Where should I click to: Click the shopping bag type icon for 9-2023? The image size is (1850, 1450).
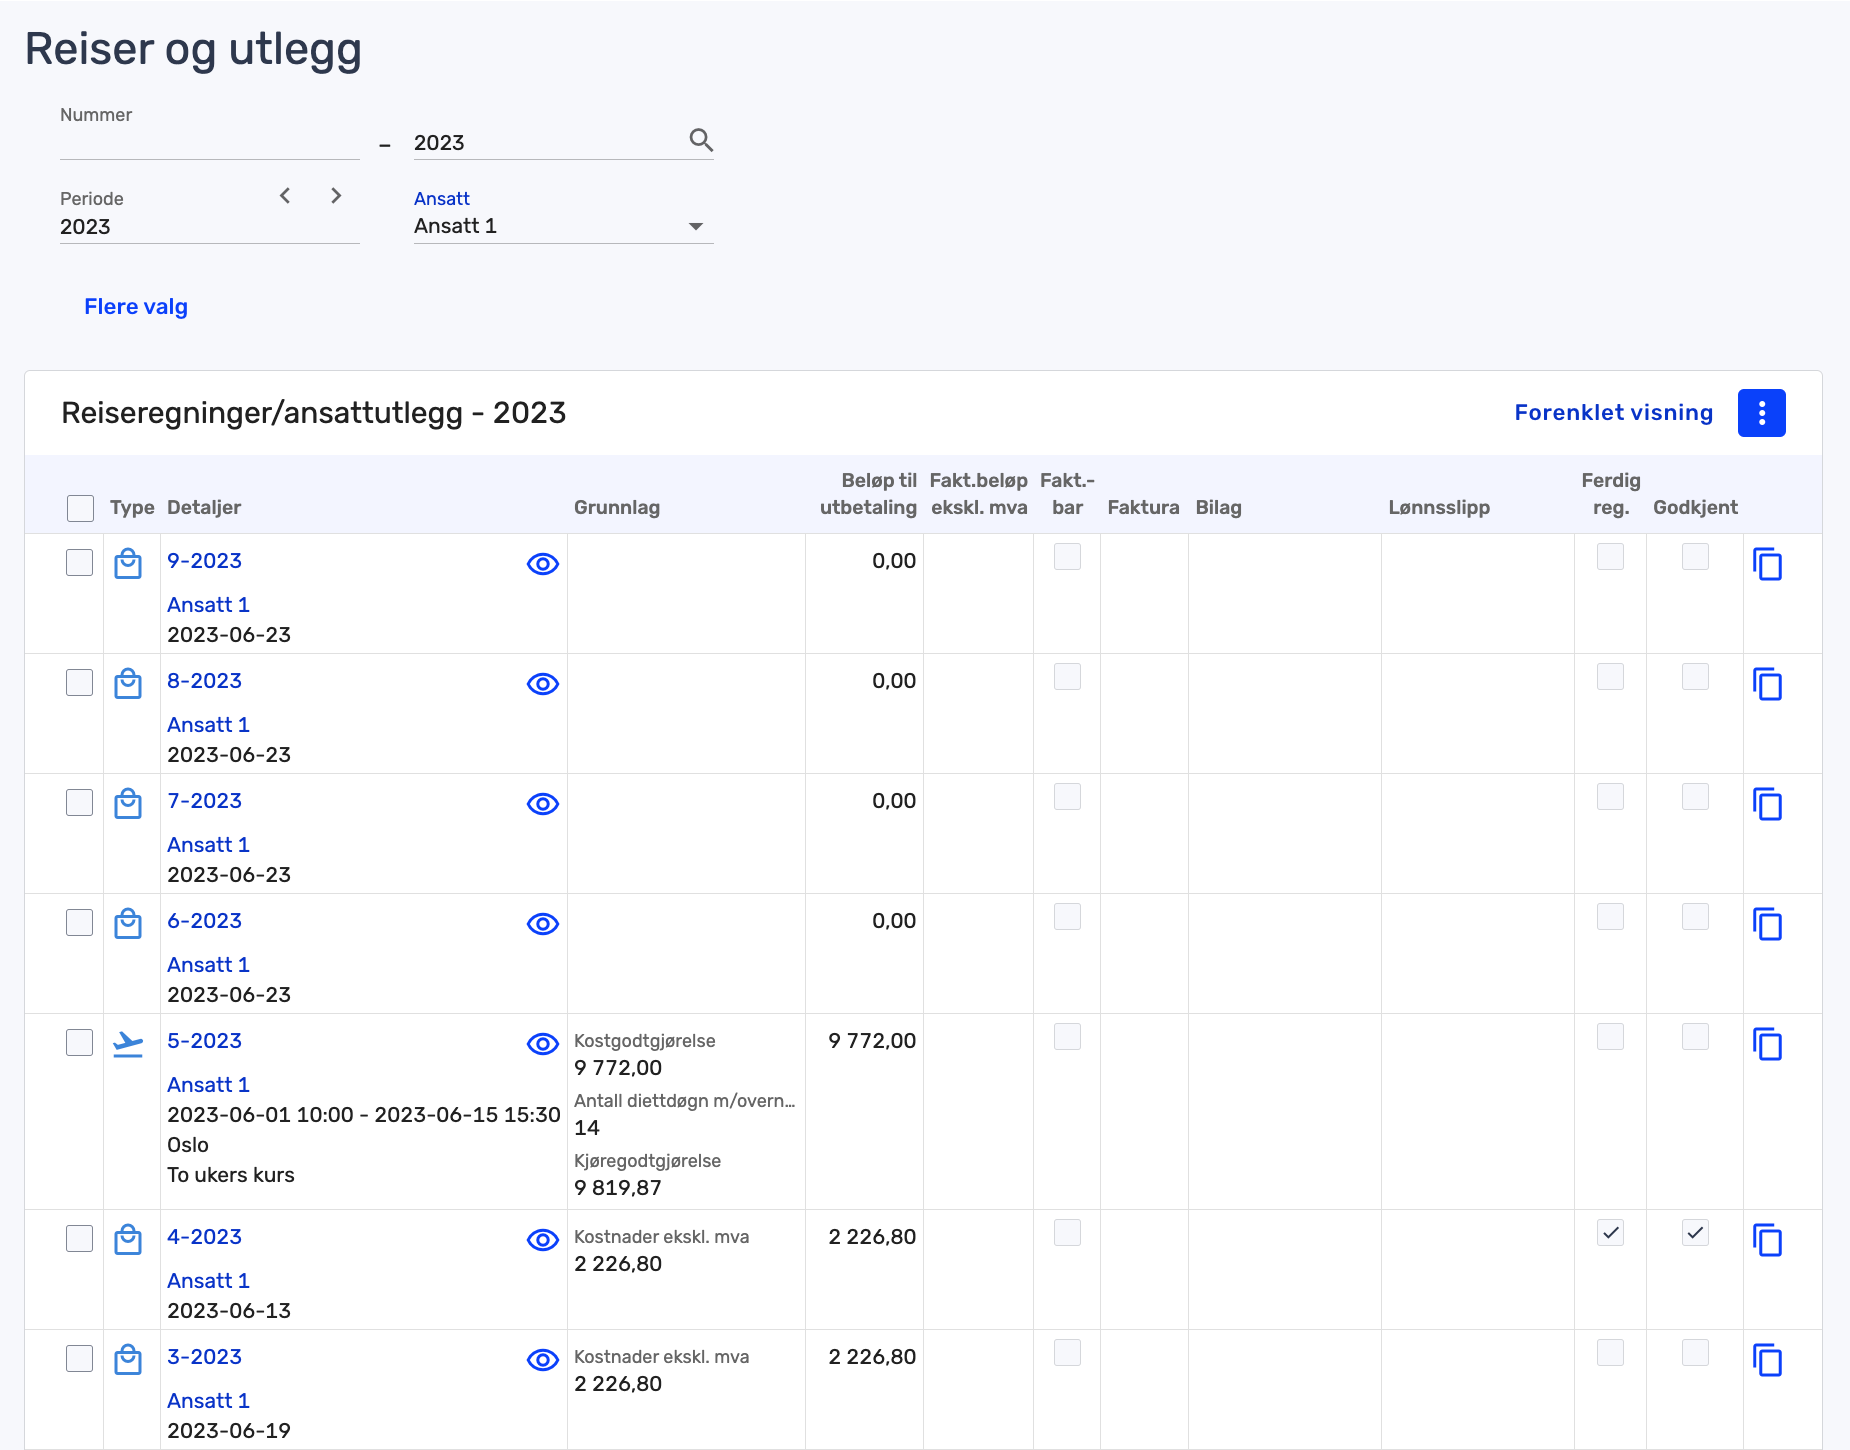tap(128, 564)
